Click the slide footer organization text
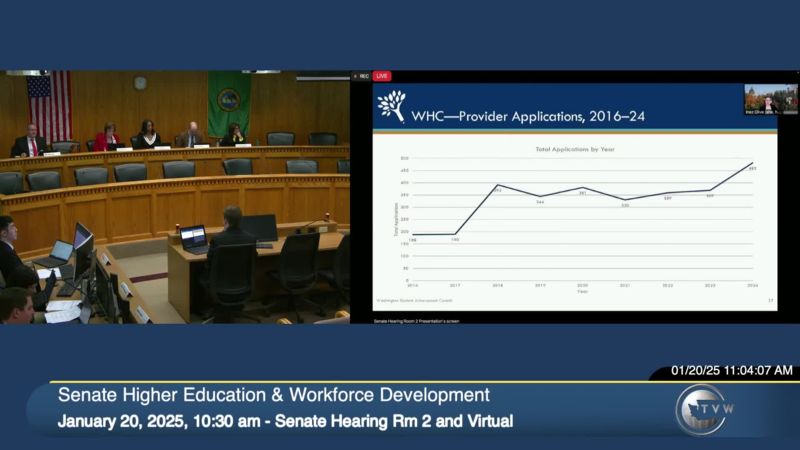 pos(414,301)
